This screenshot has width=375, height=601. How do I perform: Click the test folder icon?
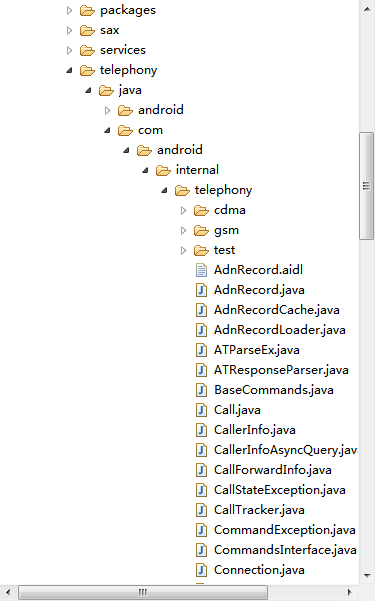pos(201,251)
